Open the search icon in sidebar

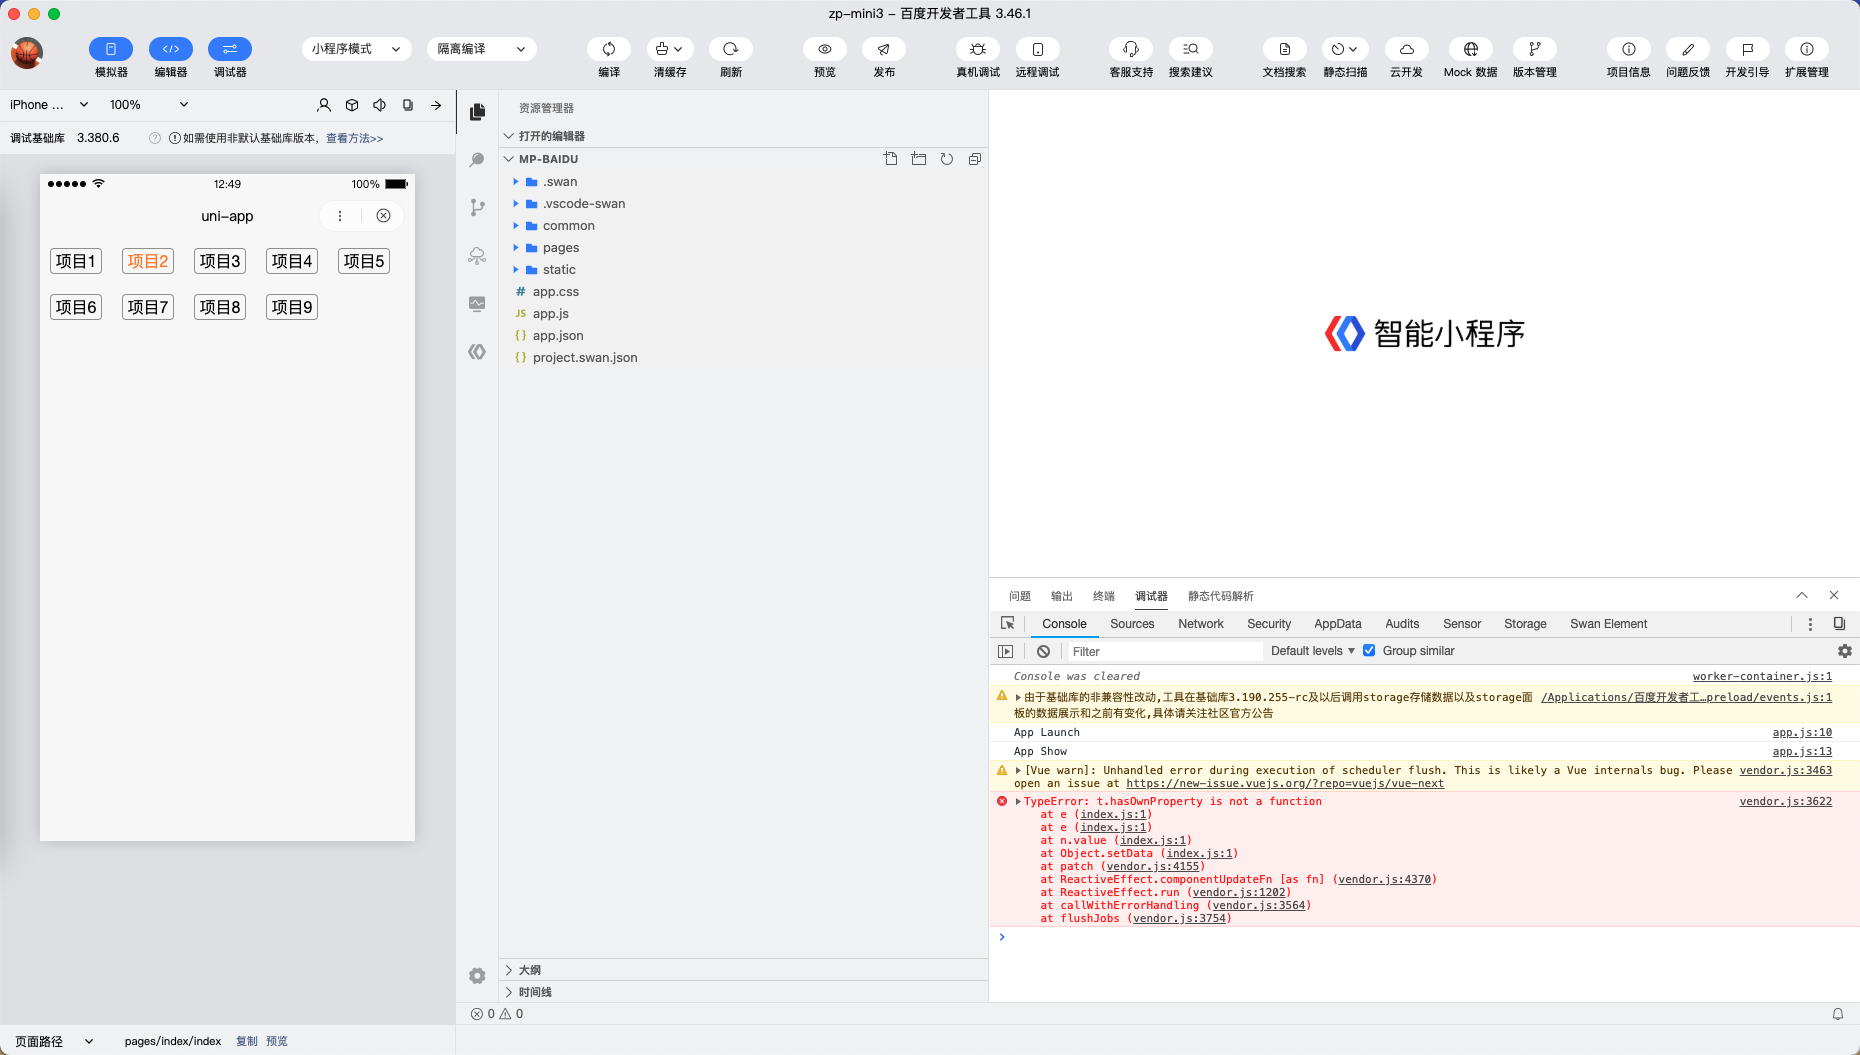click(x=477, y=160)
